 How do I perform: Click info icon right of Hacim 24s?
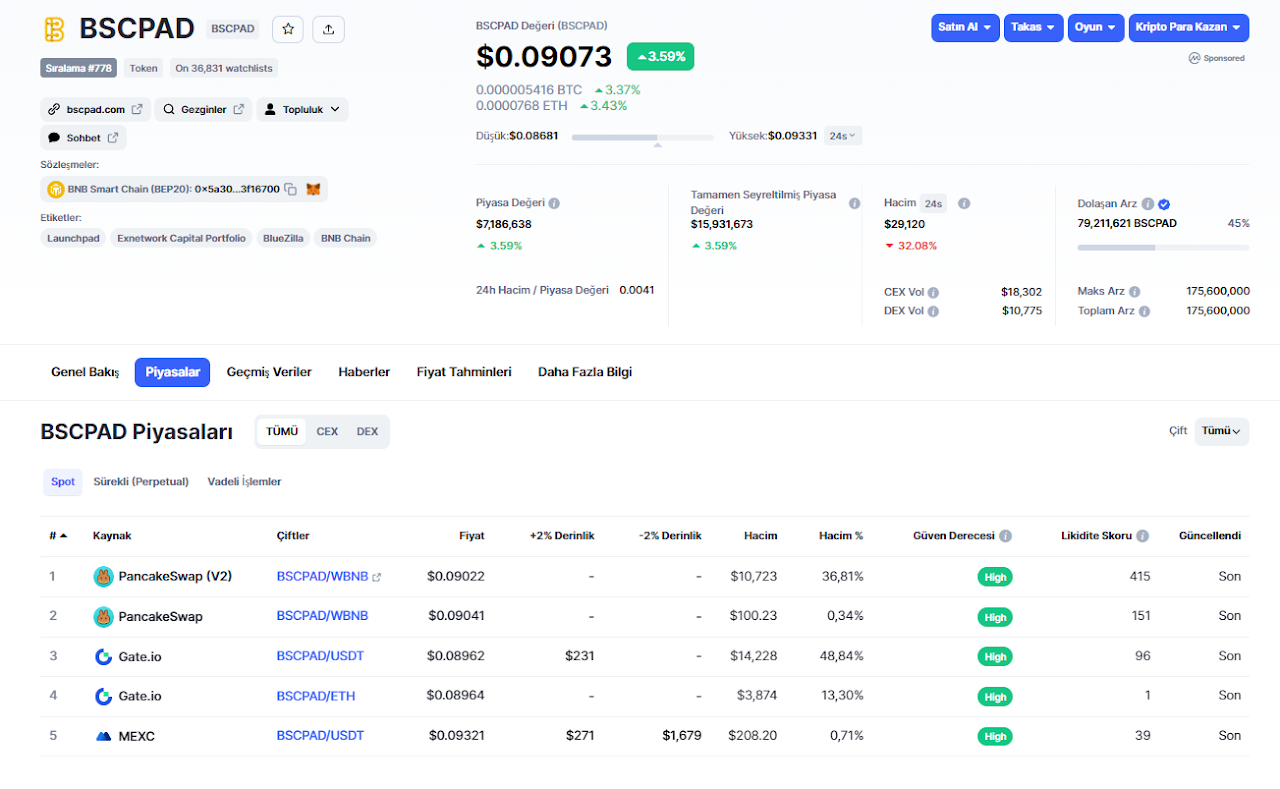(x=964, y=203)
